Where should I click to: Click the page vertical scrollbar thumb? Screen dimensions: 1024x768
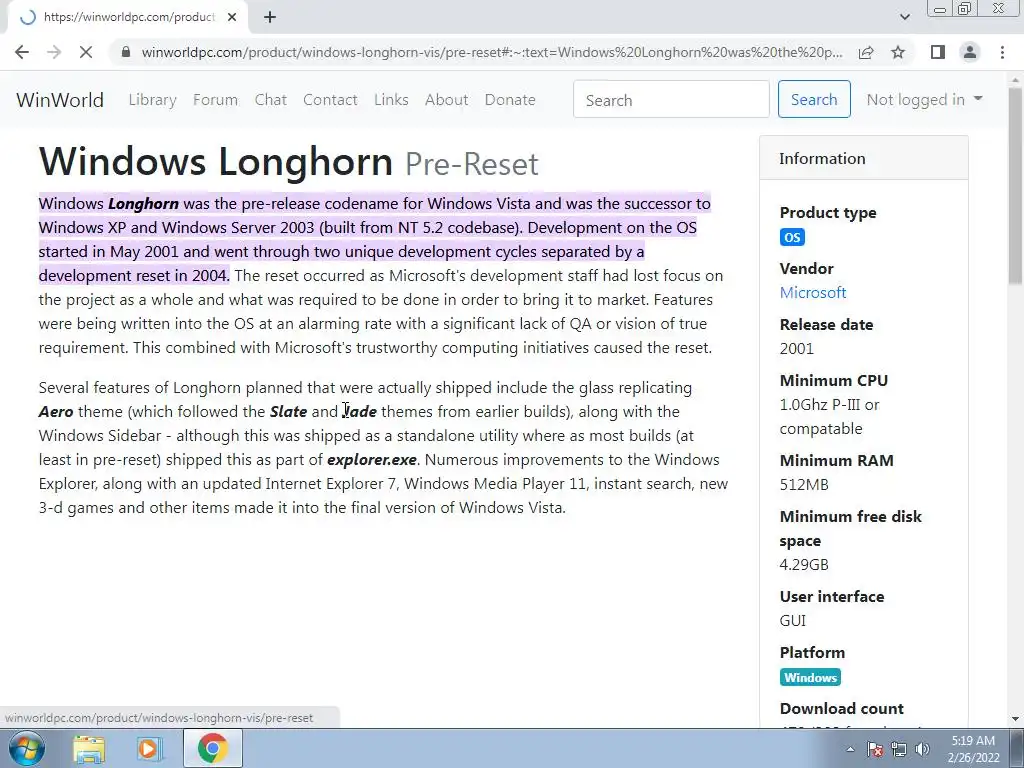[x=1015, y=186]
